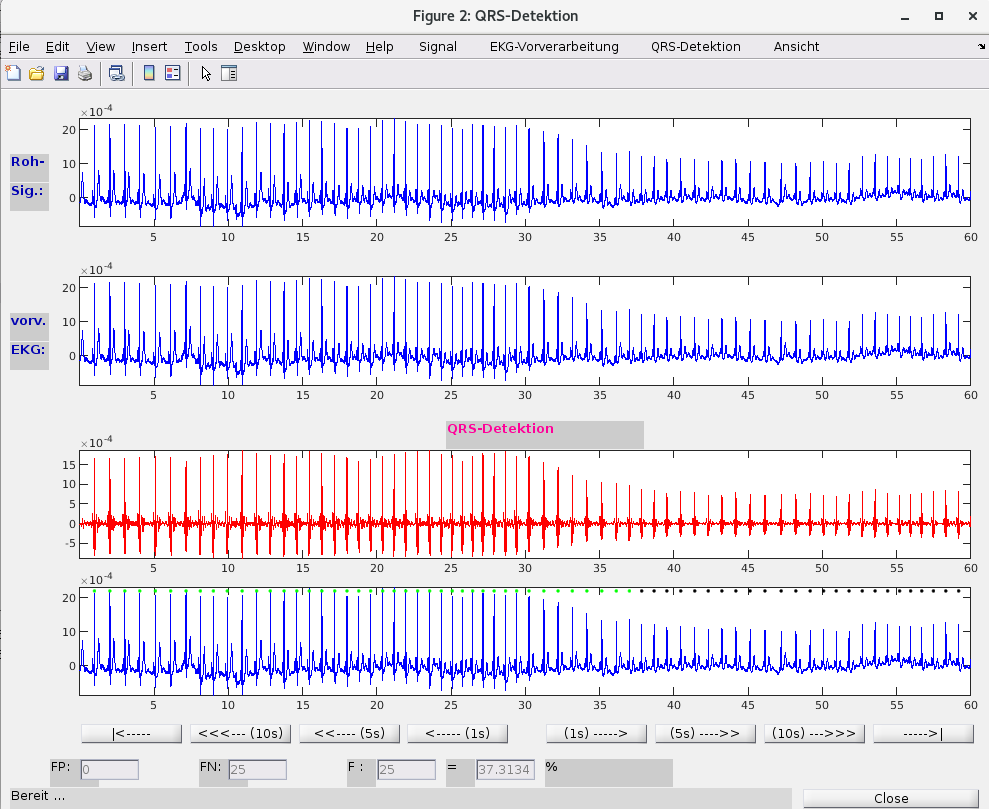Open the EKG-Vorverarbeitung menu

point(554,46)
